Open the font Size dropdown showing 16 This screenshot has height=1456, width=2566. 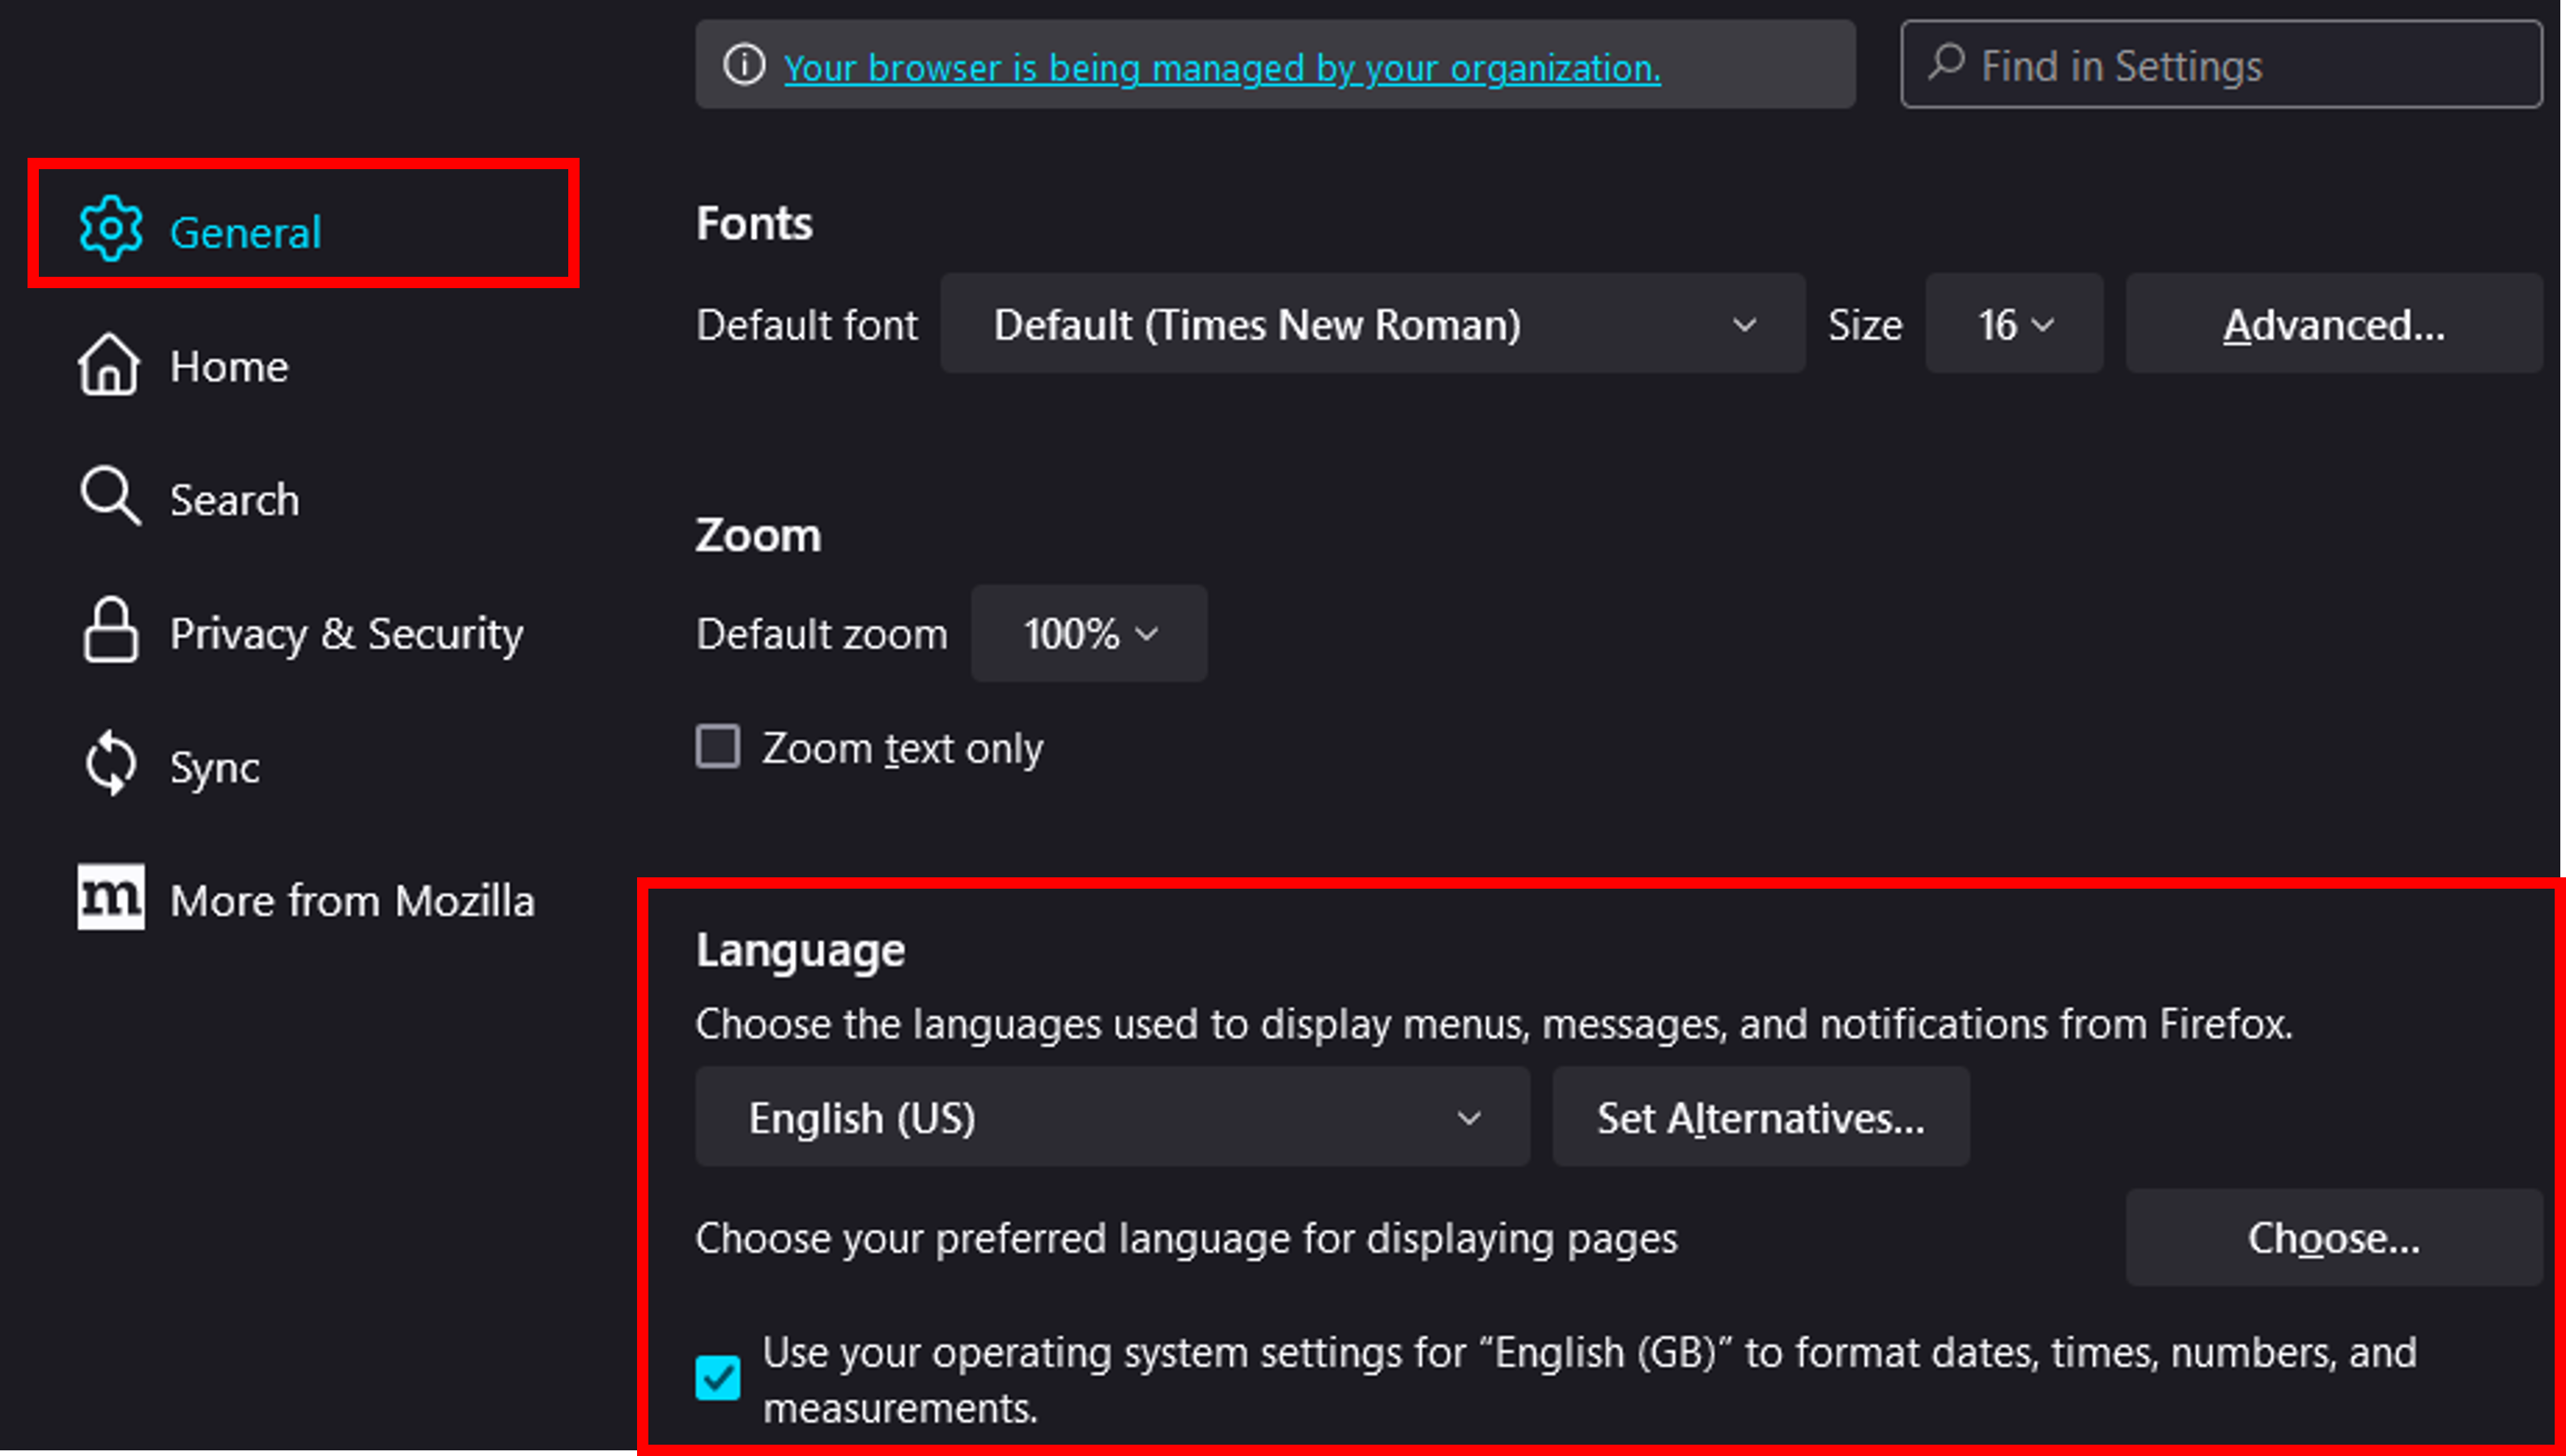click(x=2014, y=324)
